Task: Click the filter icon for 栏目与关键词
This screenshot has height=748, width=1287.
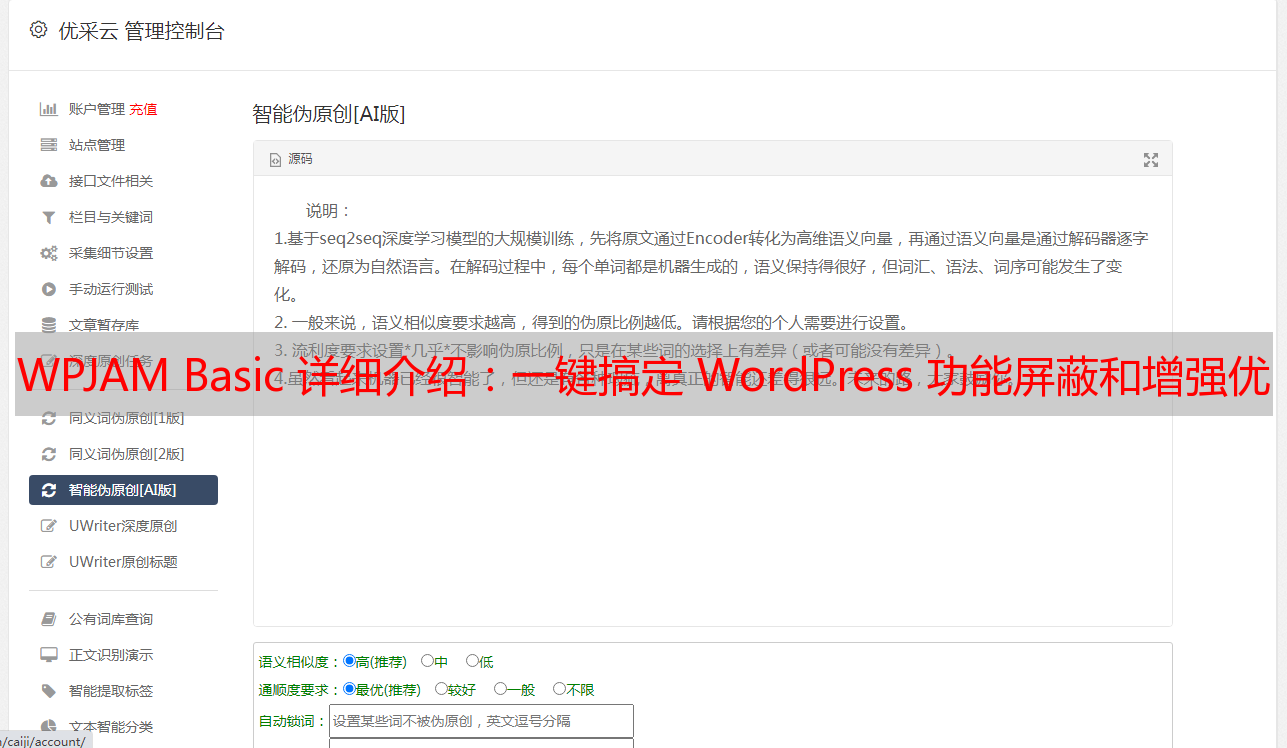Action: (x=48, y=217)
